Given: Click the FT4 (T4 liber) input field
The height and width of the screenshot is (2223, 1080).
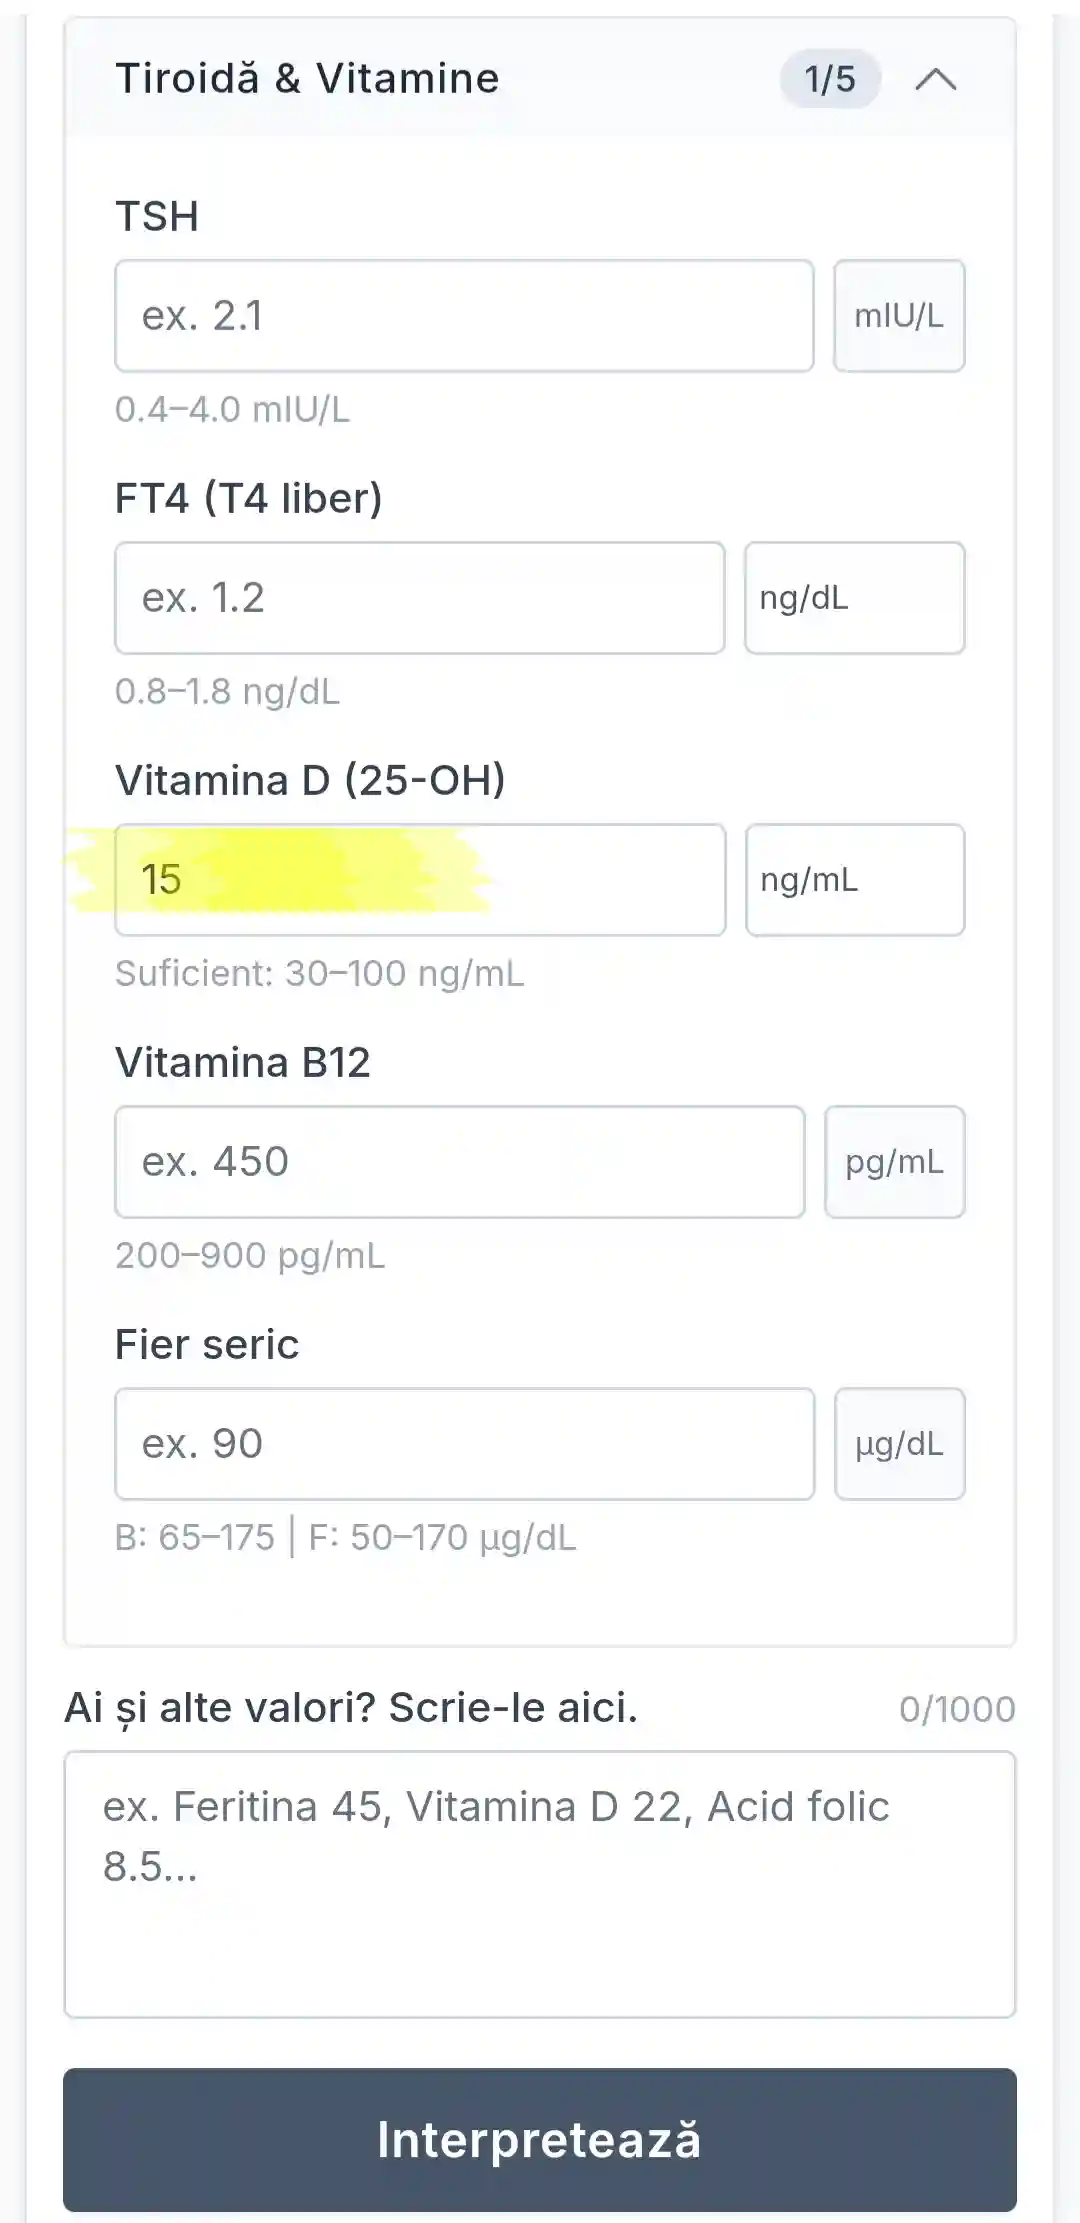Looking at the screenshot, I should 421,597.
